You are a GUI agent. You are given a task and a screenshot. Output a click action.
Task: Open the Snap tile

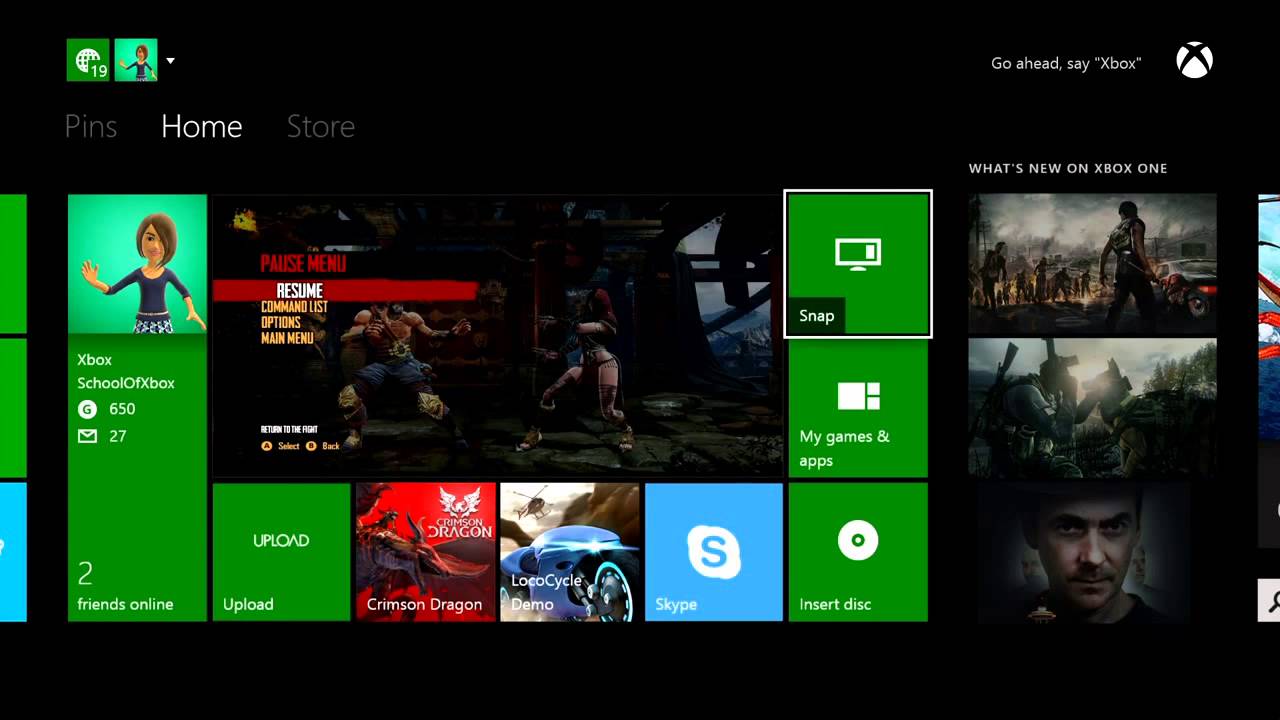[x=858, y=264]
